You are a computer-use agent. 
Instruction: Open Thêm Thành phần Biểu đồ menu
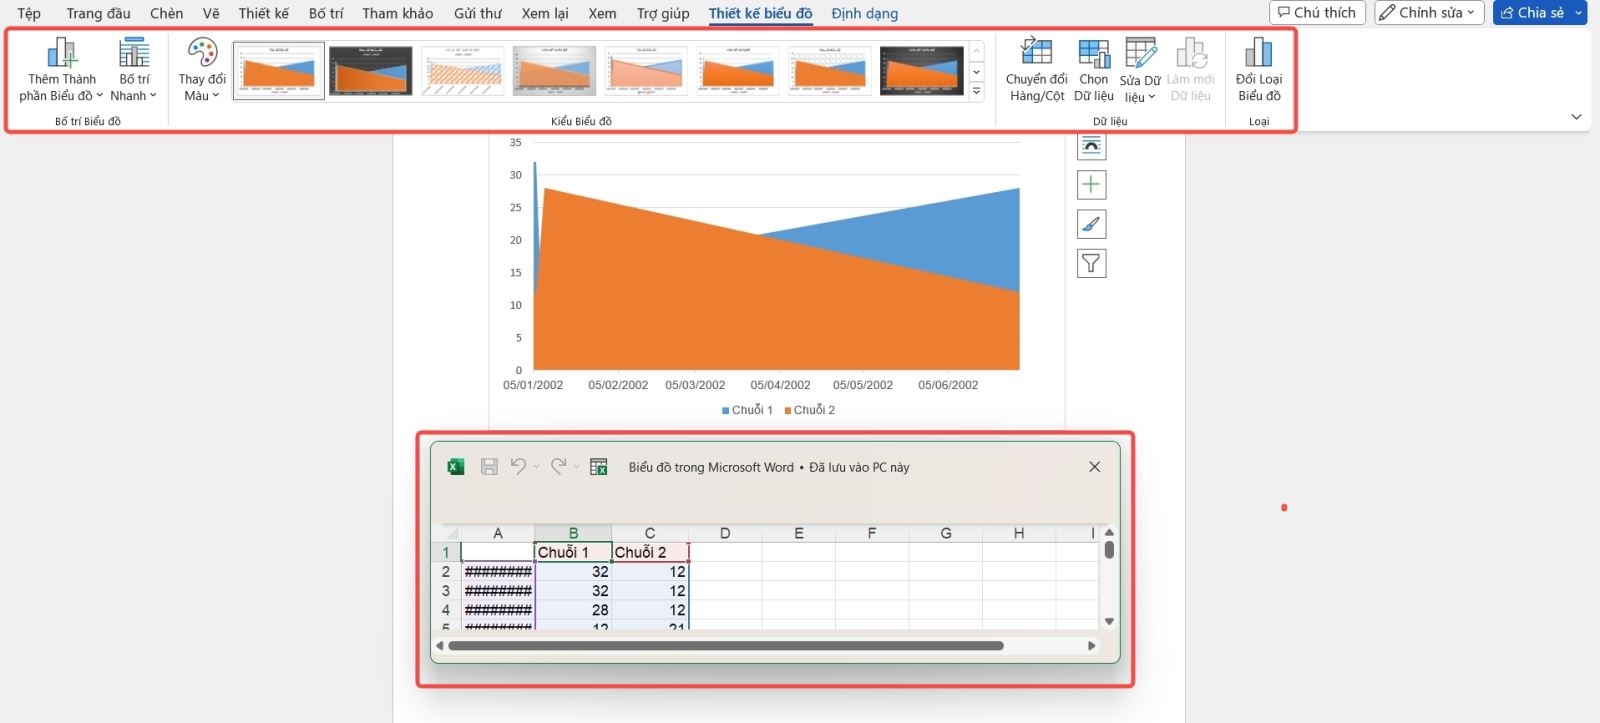point(61,70)
